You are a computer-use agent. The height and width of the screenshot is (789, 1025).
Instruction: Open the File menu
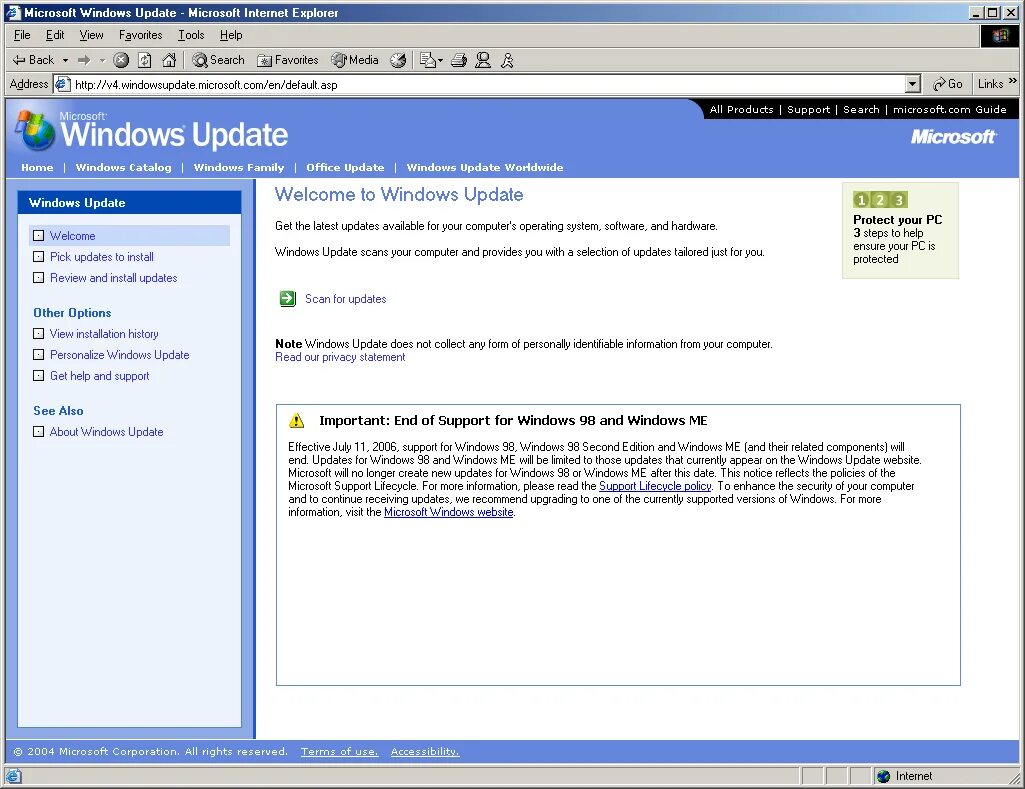tap(22, 35)
